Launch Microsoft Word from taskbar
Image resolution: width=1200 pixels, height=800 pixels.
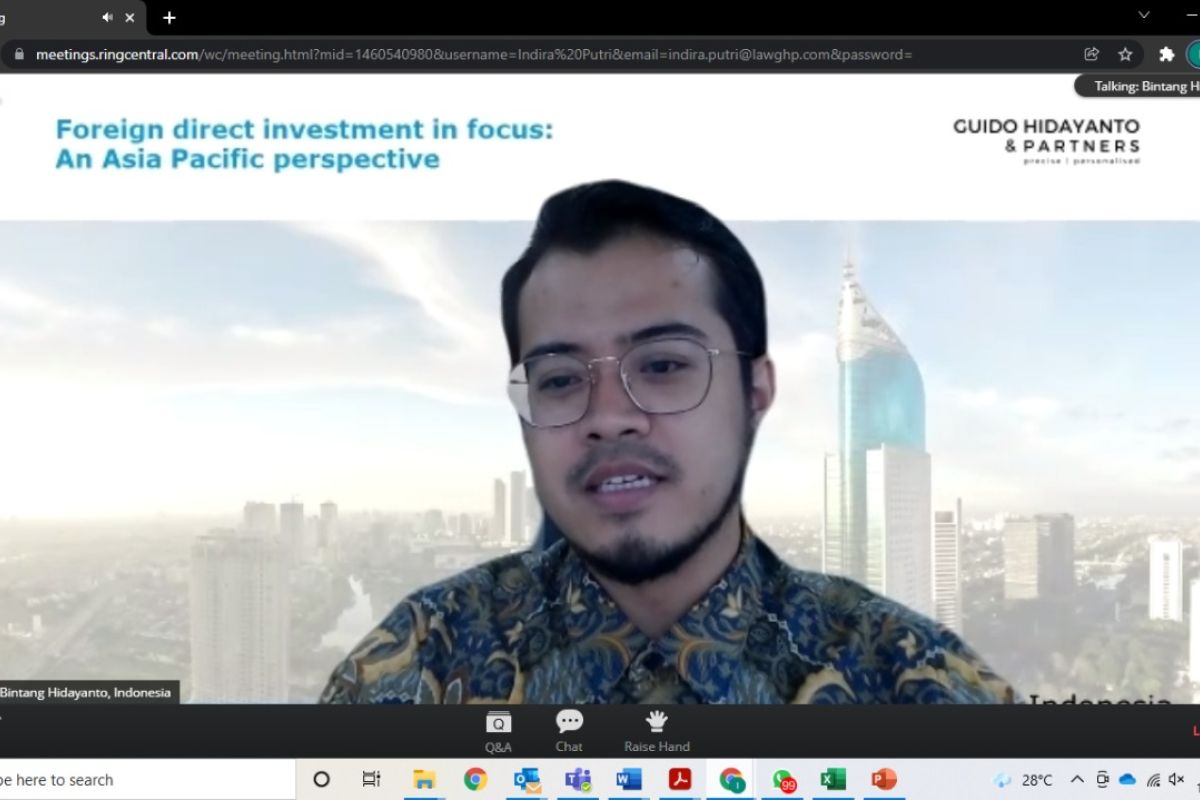pos(629,779)
